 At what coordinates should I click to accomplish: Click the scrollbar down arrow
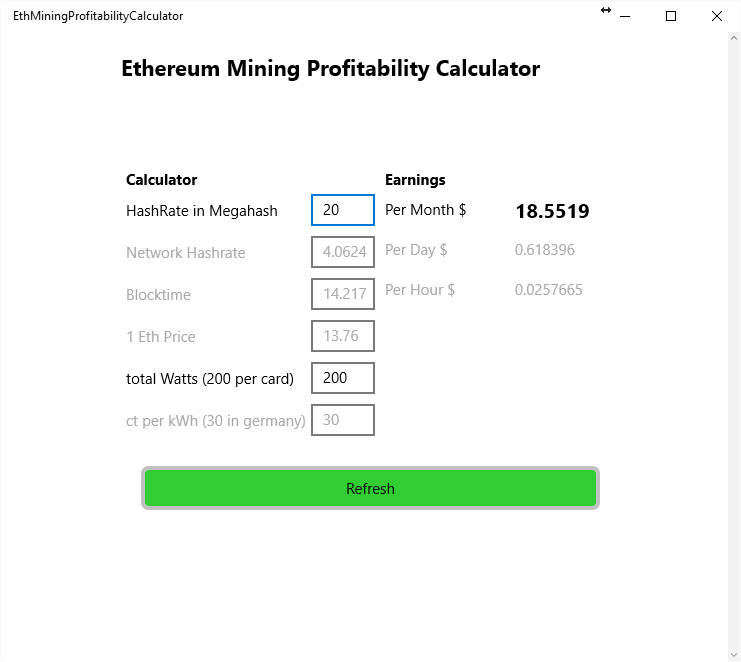click(x=734, y=655)
